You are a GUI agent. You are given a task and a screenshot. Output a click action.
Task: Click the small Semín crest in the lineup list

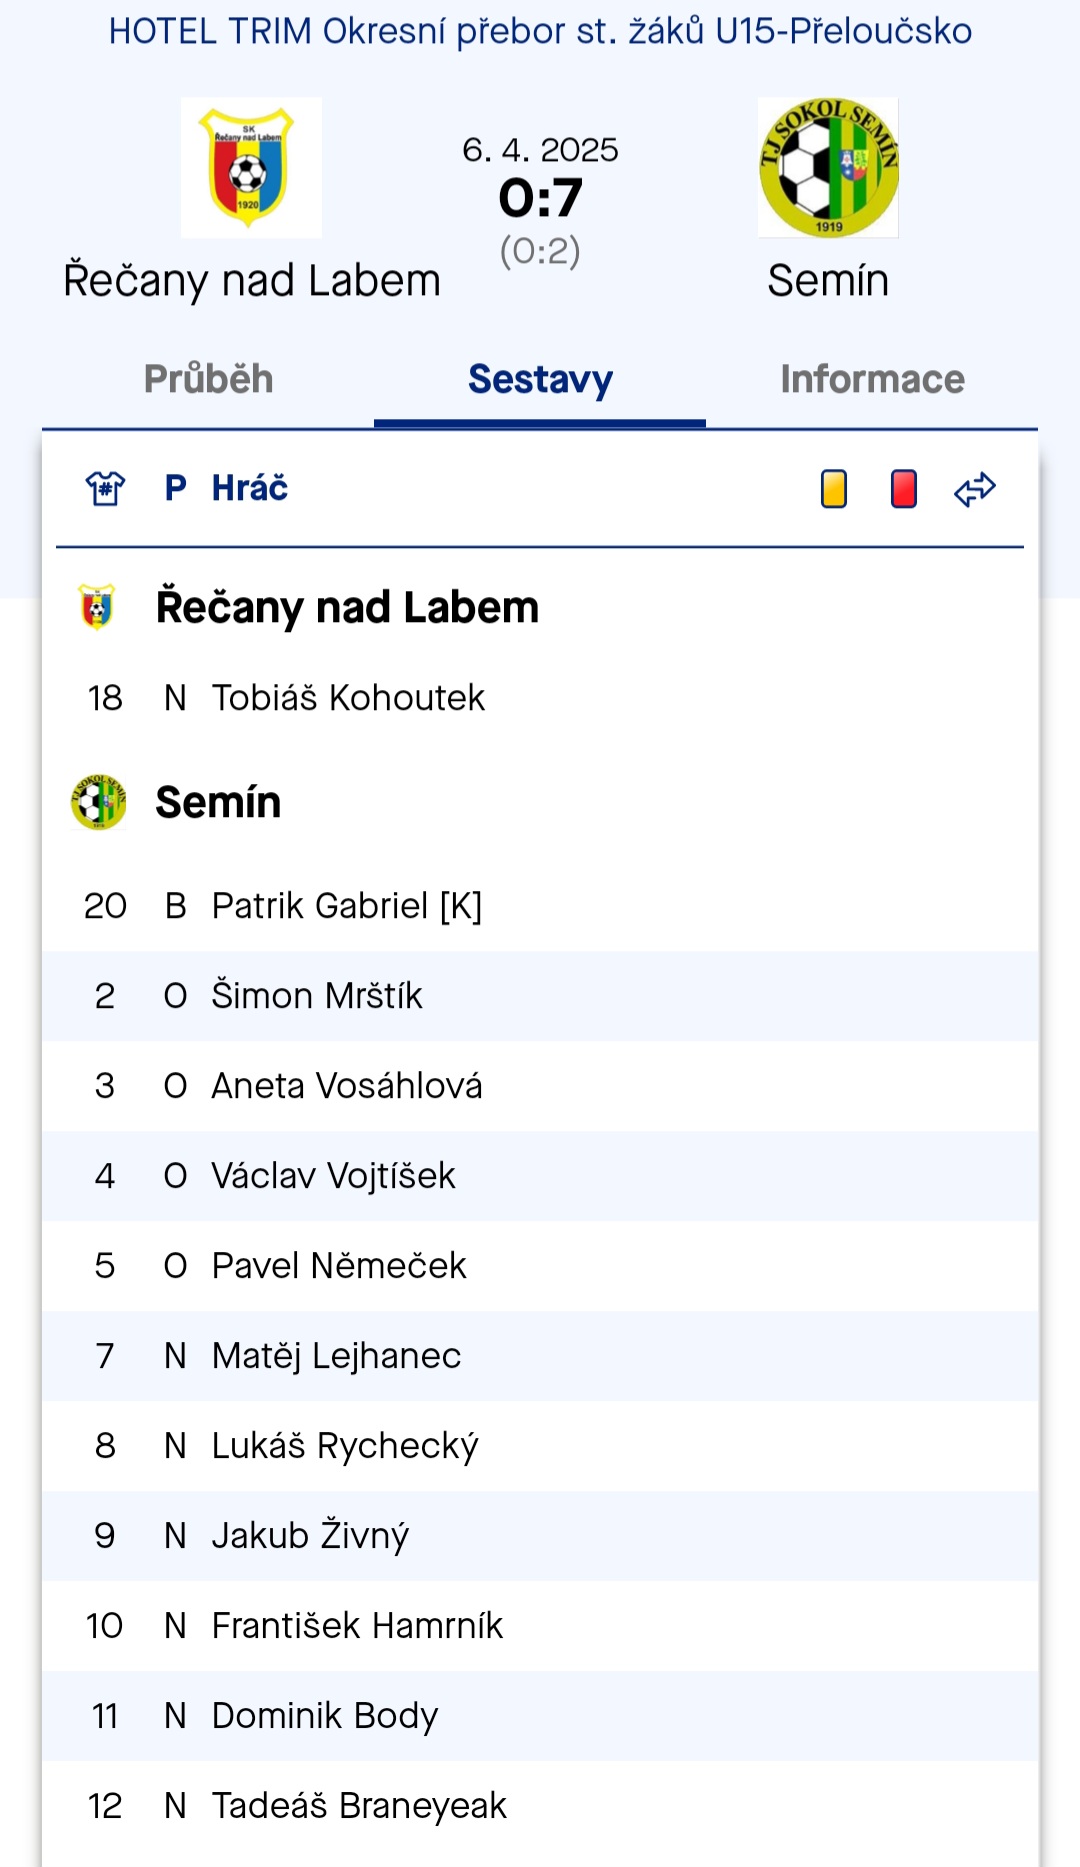(x=98, y=801)
